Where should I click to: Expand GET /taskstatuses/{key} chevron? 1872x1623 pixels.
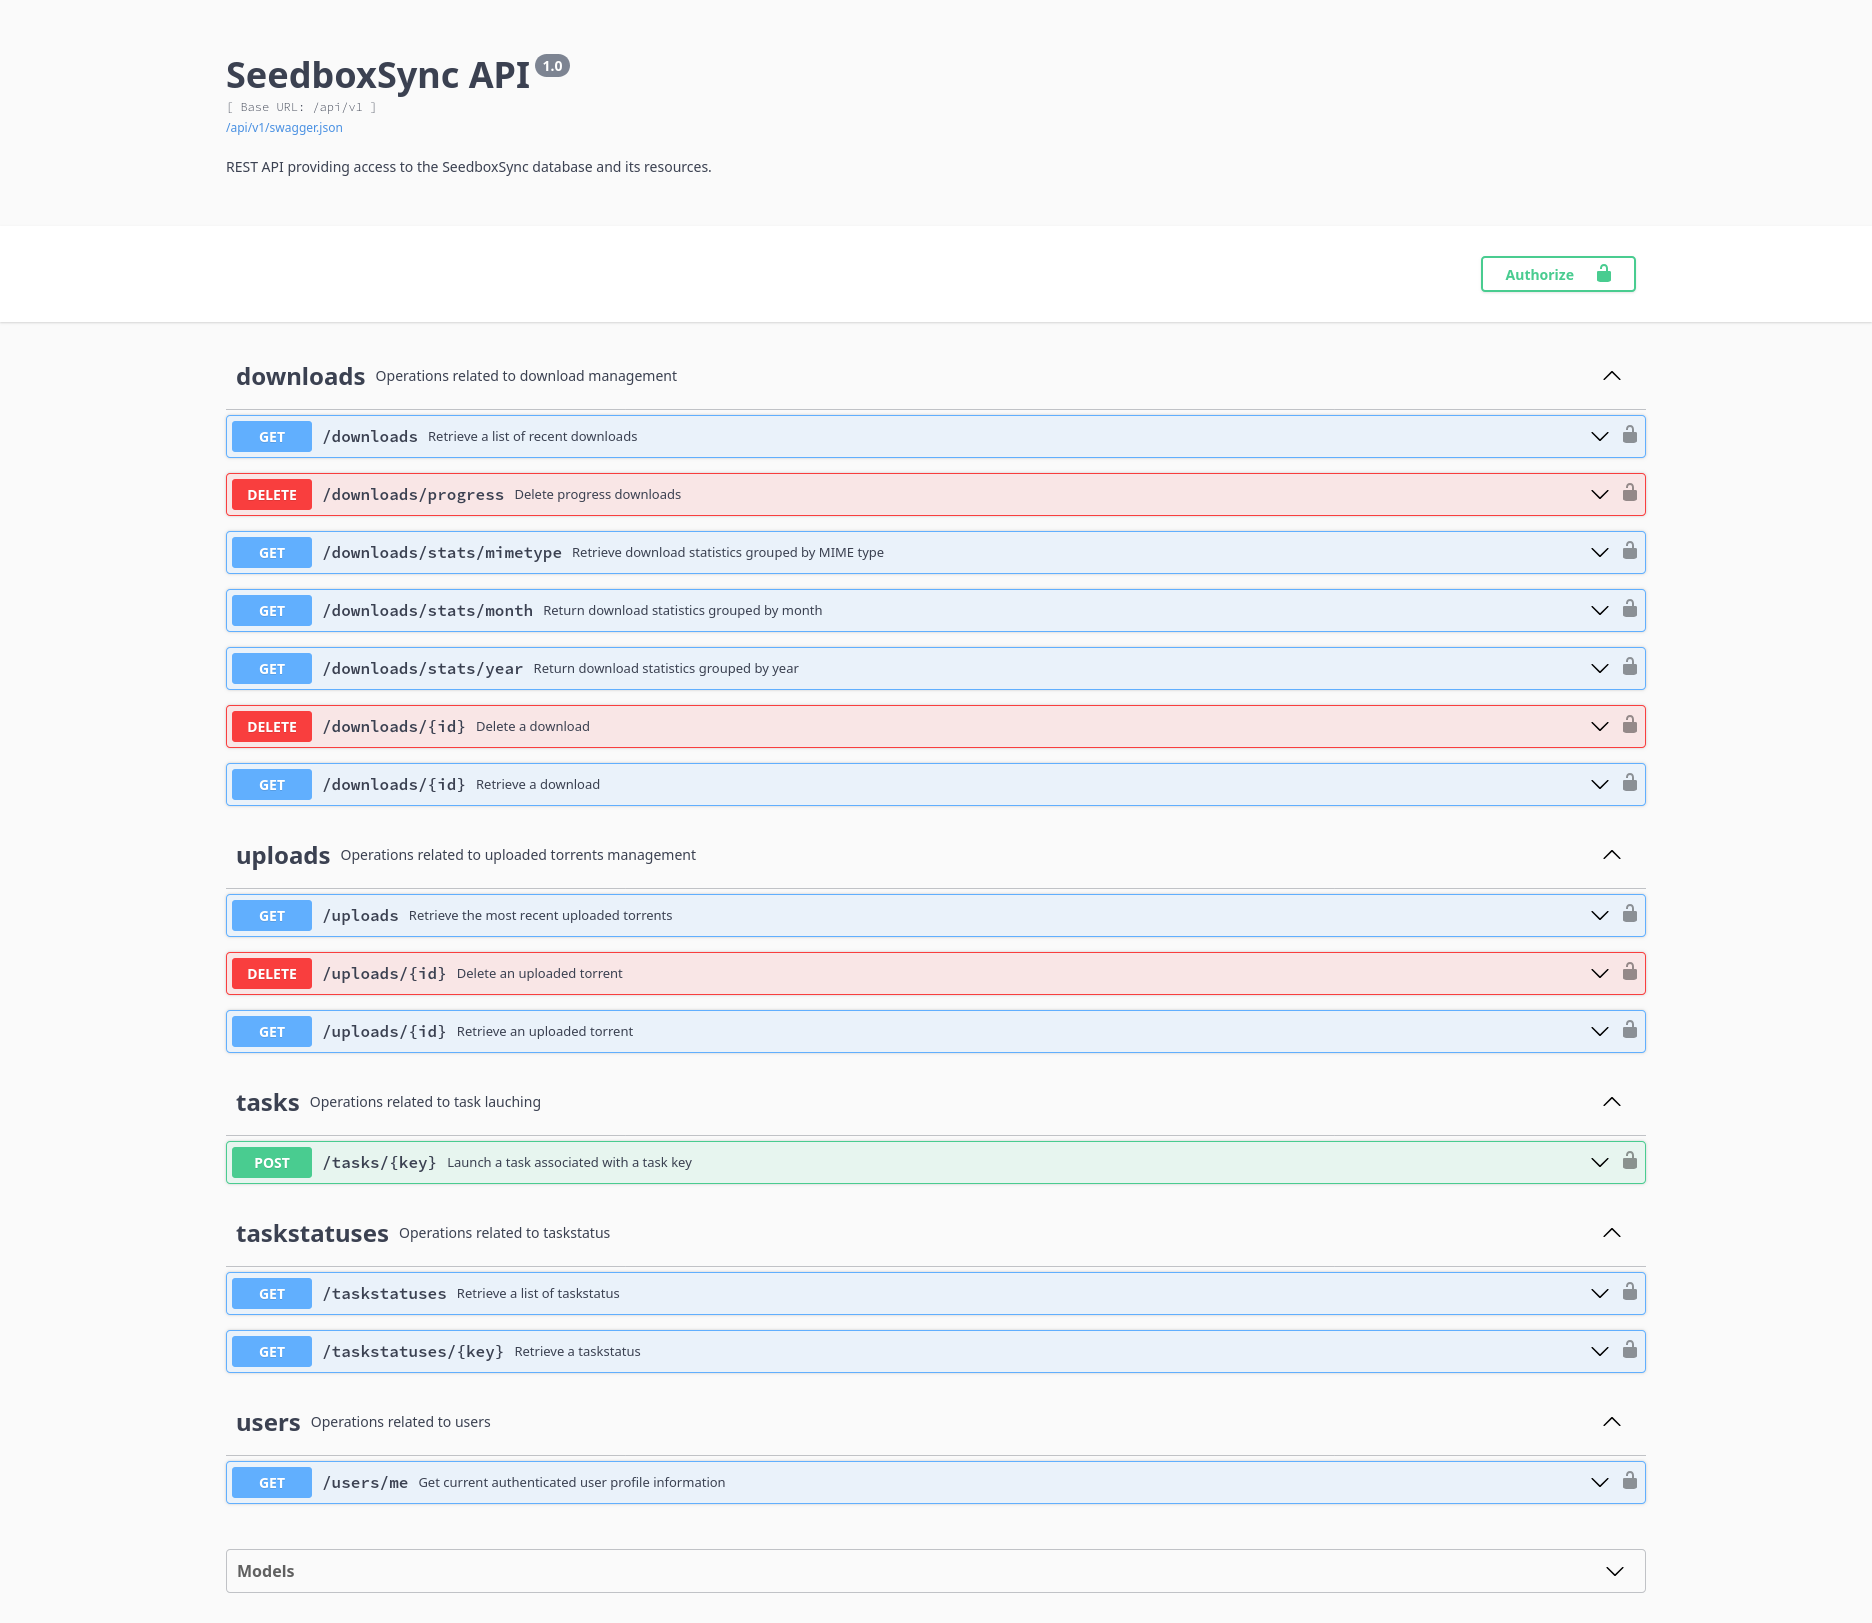[x=1600, y=1352]
